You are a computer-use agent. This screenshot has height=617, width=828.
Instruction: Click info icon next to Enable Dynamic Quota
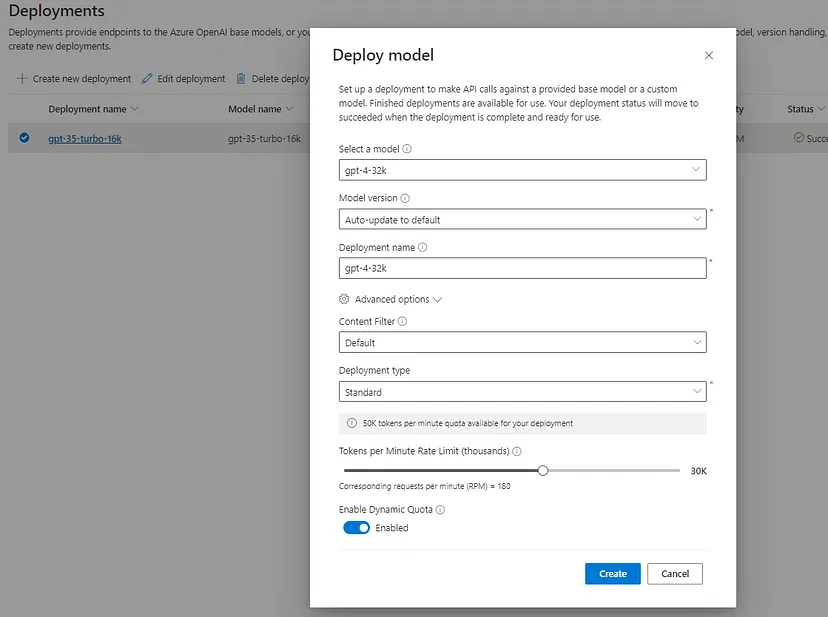[440, 510]
